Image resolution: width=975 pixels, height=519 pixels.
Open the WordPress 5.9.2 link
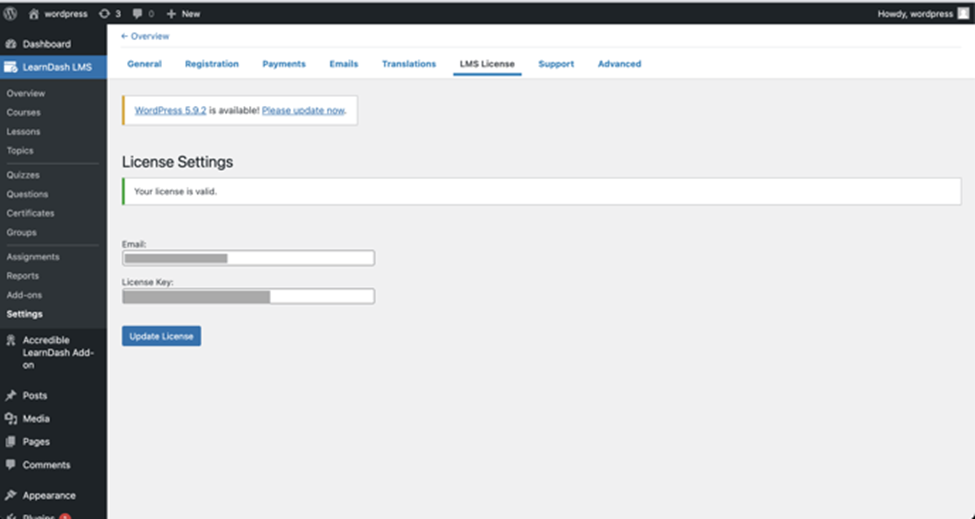[170, 110]
